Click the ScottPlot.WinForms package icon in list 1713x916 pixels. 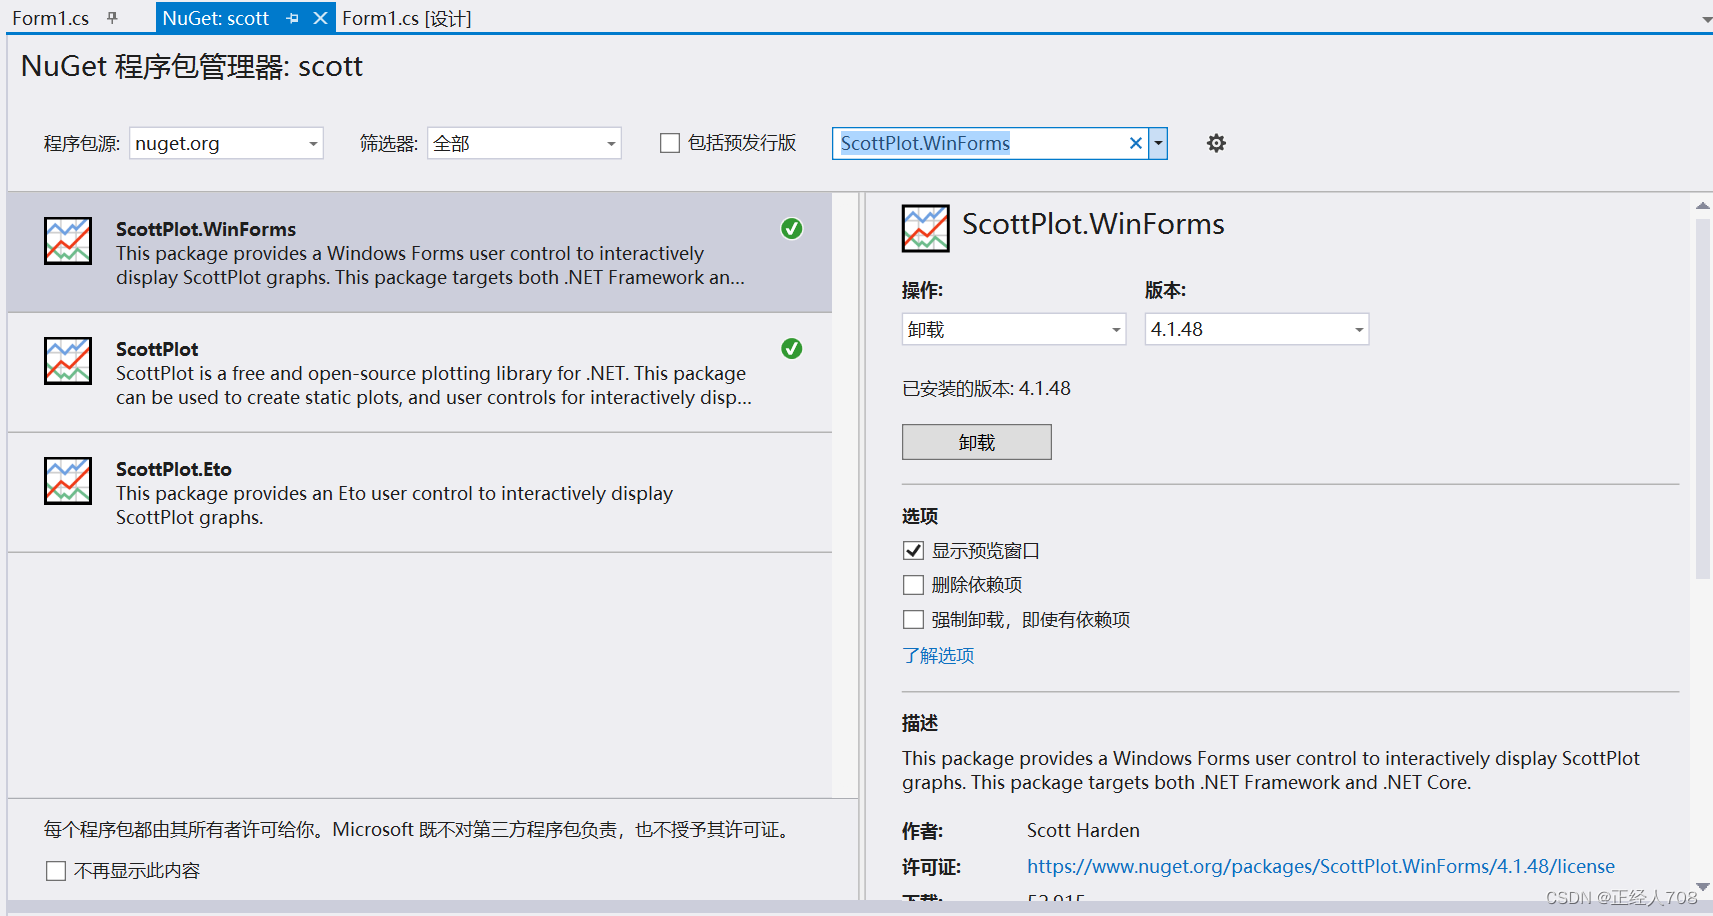(68, 241)
